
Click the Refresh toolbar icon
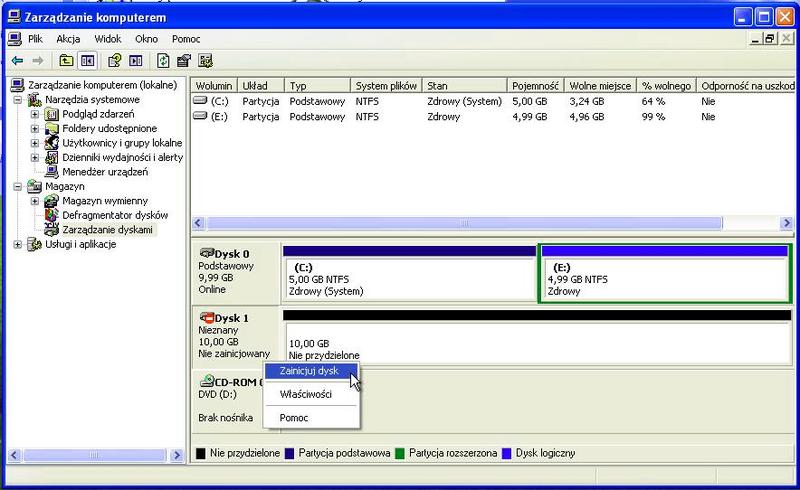pyautogui.click(x=163, y=61)
